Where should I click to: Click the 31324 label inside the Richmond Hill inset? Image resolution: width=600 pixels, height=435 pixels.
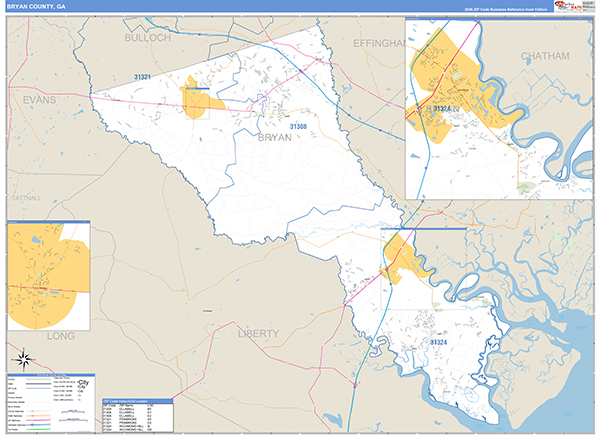[x=442, y=109]
